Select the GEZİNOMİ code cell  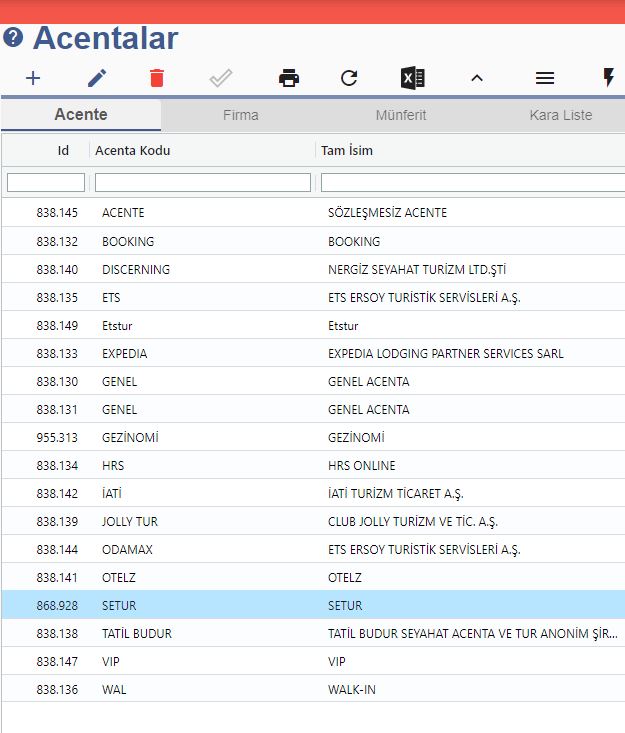130,438
